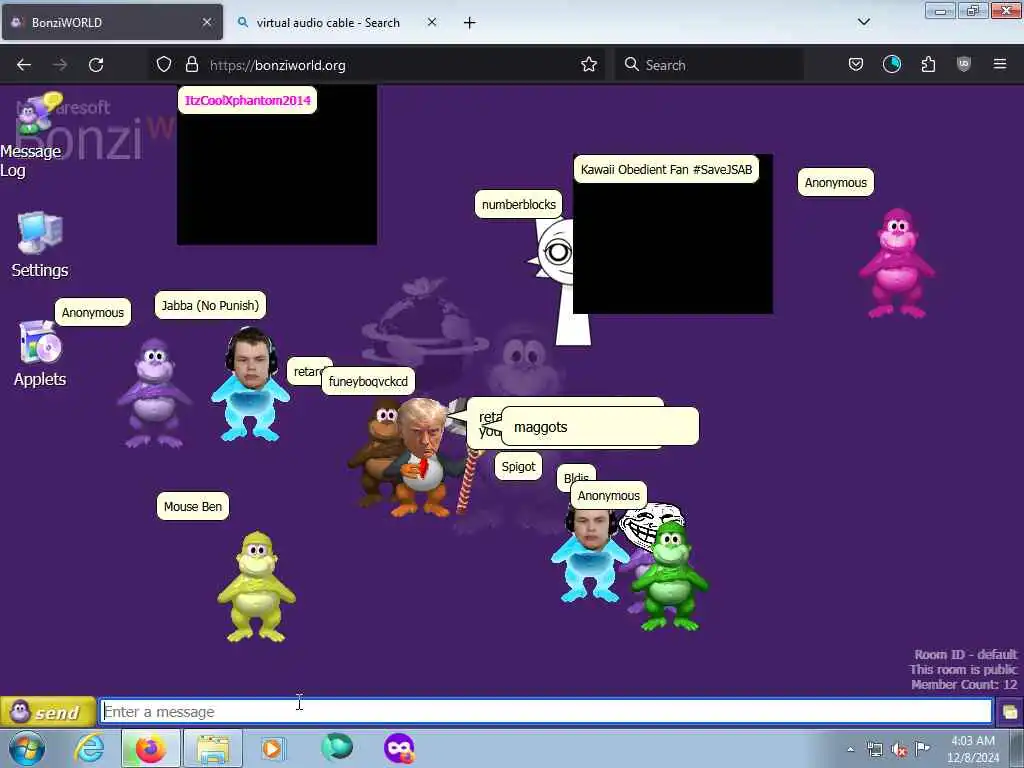Open Windows Explorer folder in taskbar
The width and height of the screenshot is (1024, 768).
[213, 748]
